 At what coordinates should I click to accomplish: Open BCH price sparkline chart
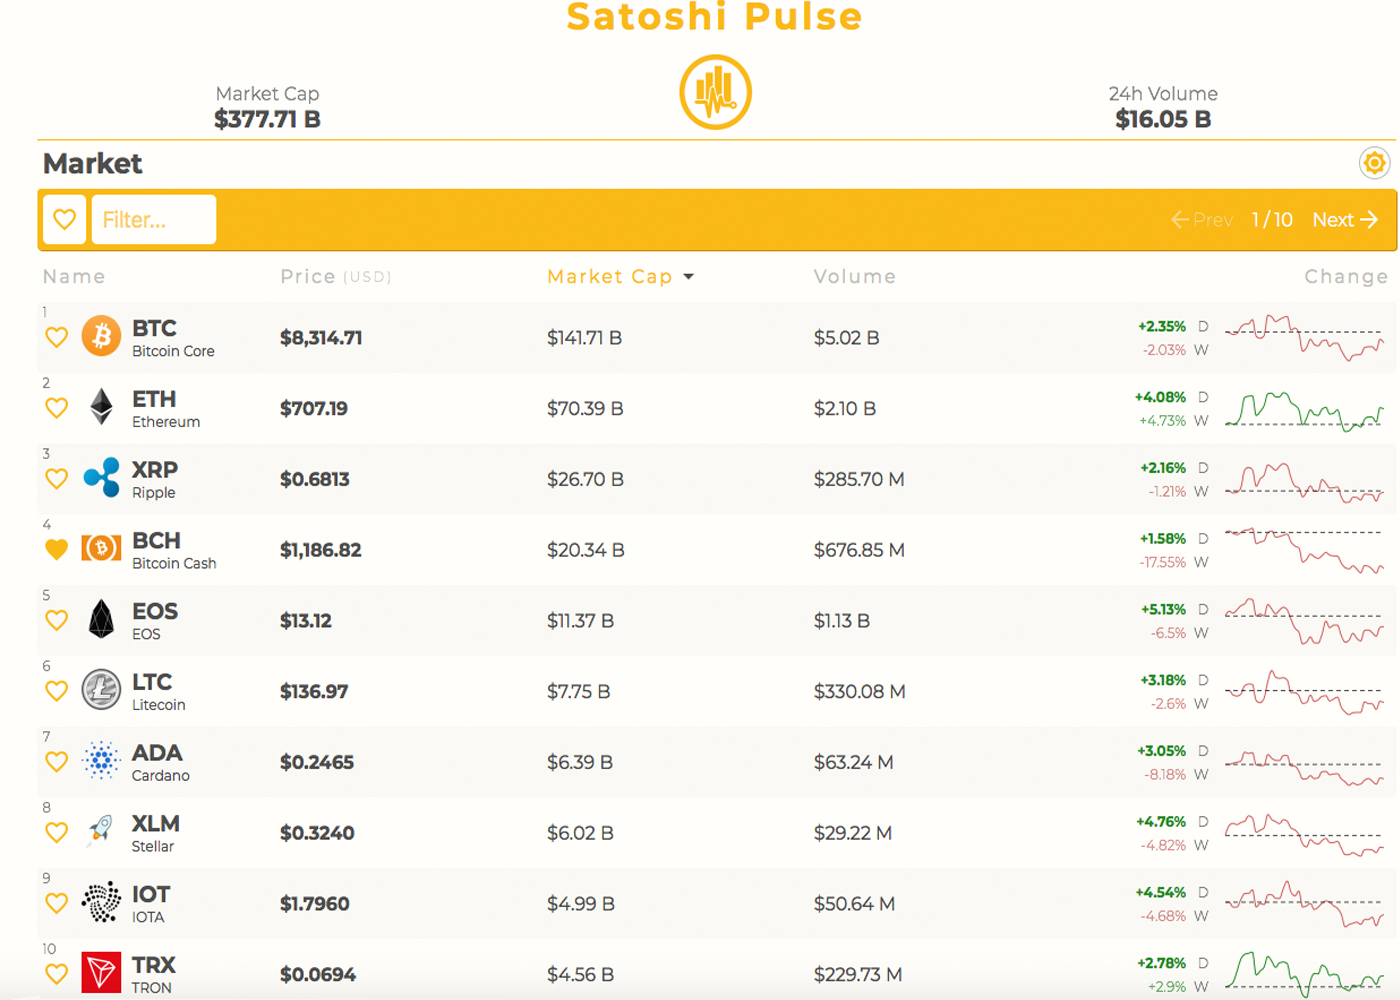1305,550
